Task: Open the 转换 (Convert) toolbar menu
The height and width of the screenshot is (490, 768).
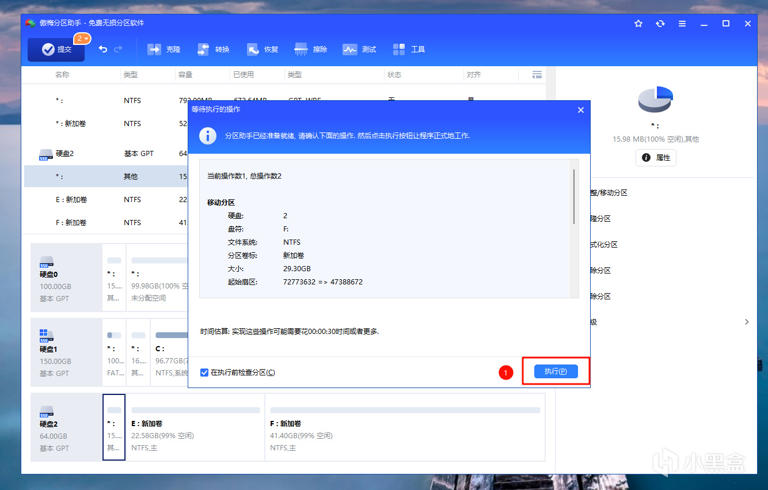Action: pyautogui.click(x=213, y=49)
